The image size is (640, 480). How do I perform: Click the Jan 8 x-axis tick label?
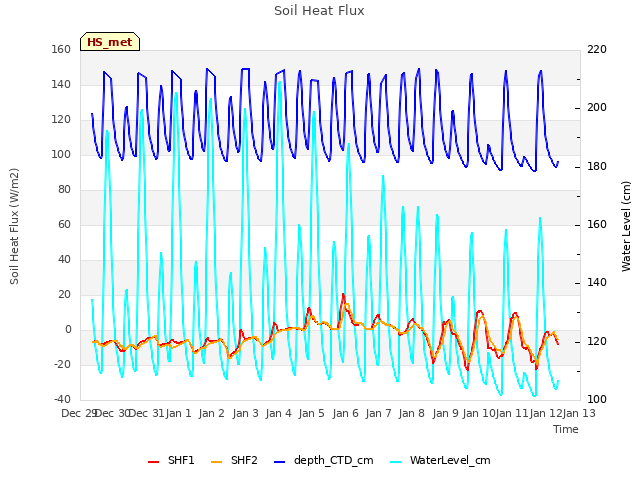pyautogui.click(x=411, y=413)
